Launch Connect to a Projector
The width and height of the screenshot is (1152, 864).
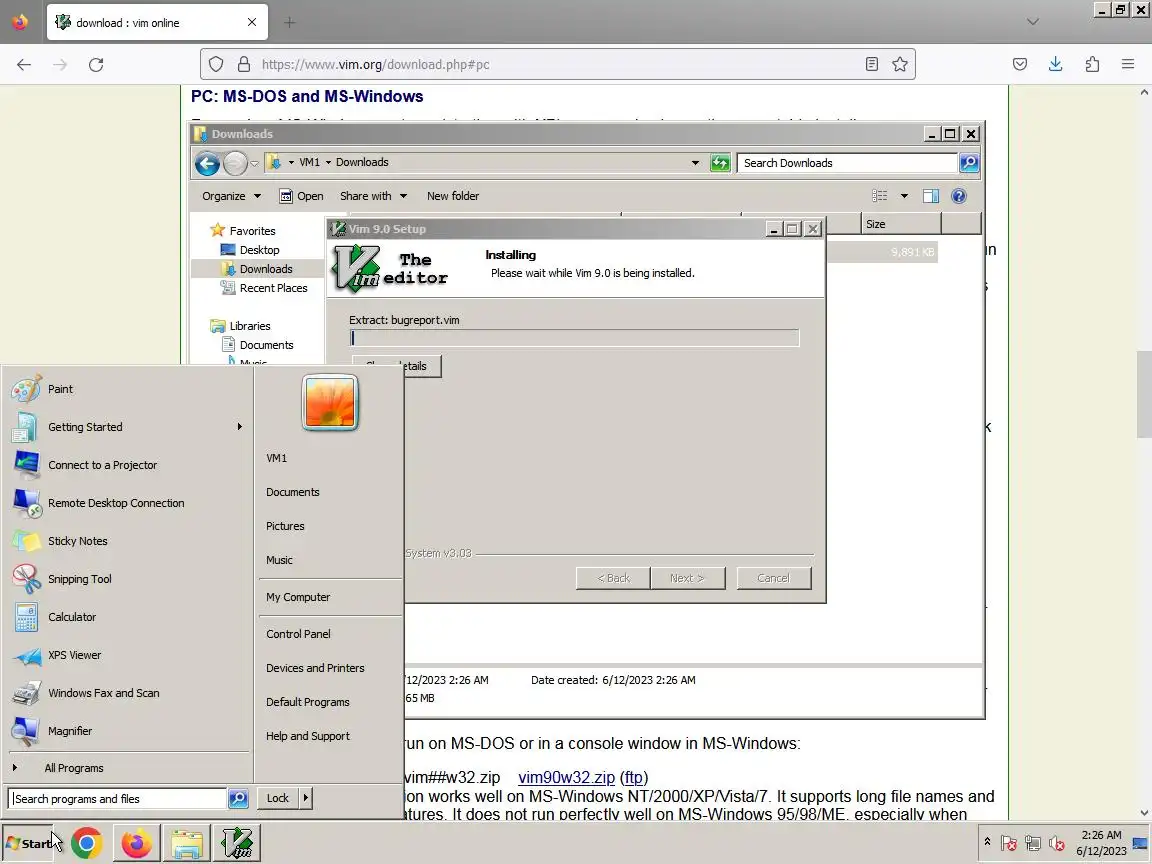102,465
